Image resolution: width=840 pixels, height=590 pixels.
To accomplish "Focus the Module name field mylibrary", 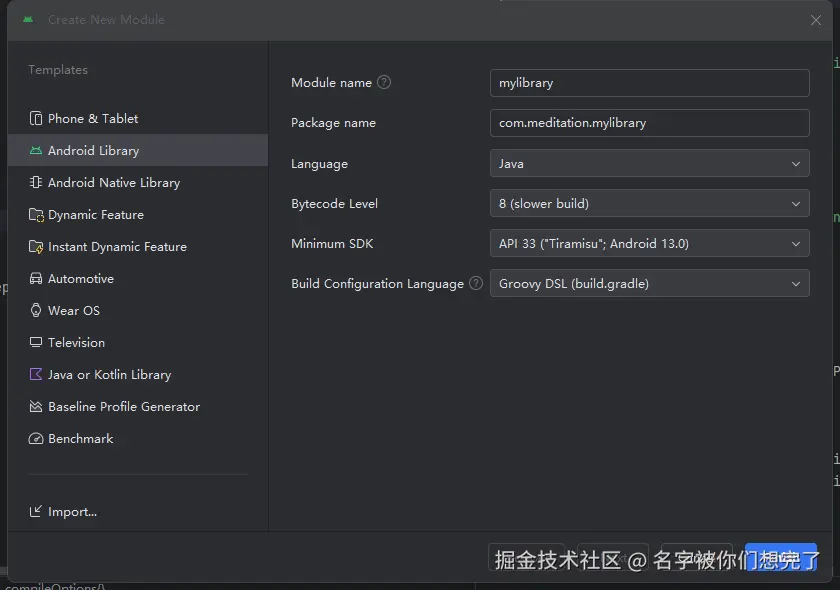I will (x=649, y=83).
